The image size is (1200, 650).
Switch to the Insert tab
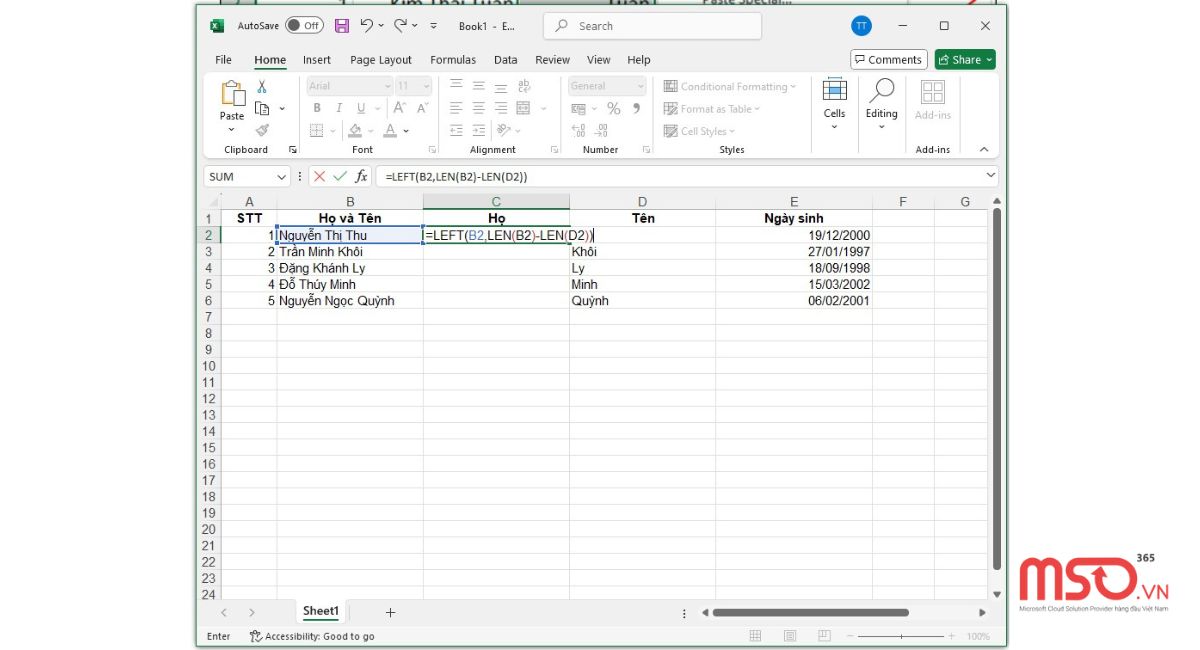coord(317,60)
